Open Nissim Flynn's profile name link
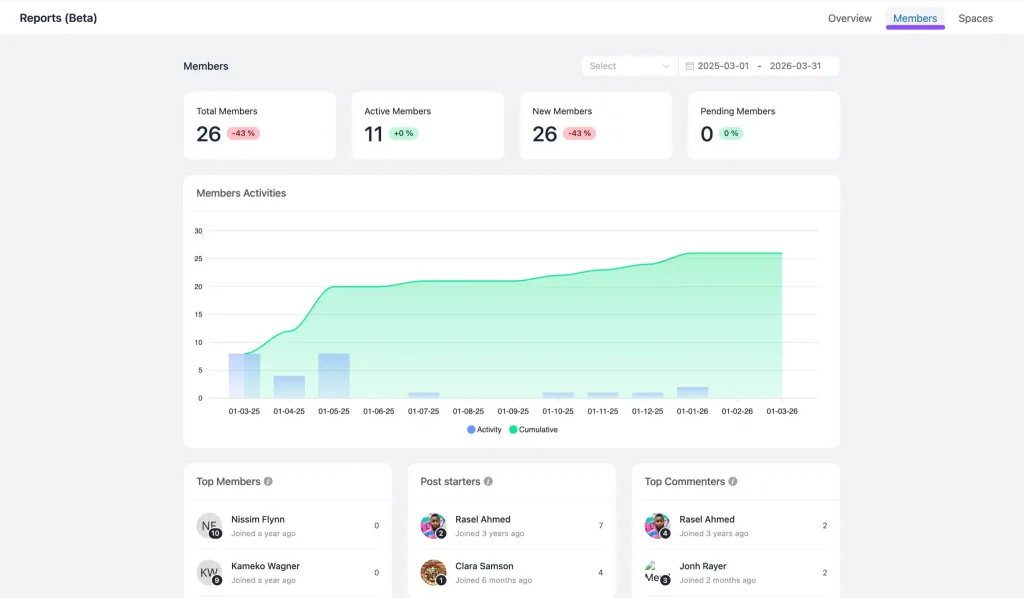This screenshot has width=1024, height=598. (x=257, y=519)
